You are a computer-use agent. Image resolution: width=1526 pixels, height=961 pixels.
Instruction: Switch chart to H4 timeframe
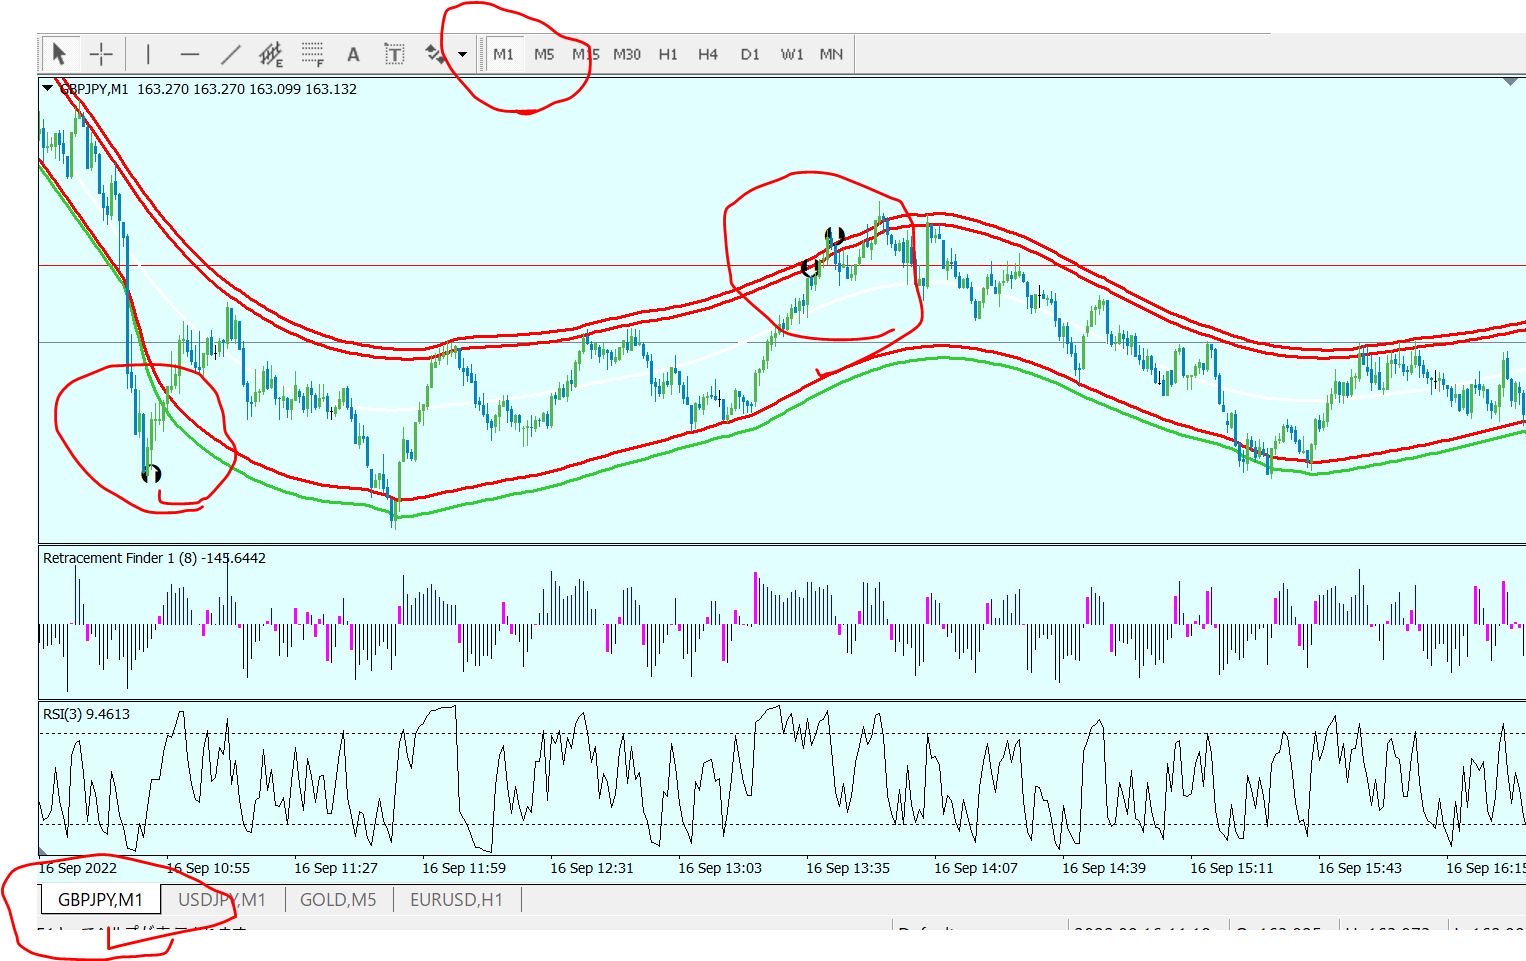tap(708, 54)
